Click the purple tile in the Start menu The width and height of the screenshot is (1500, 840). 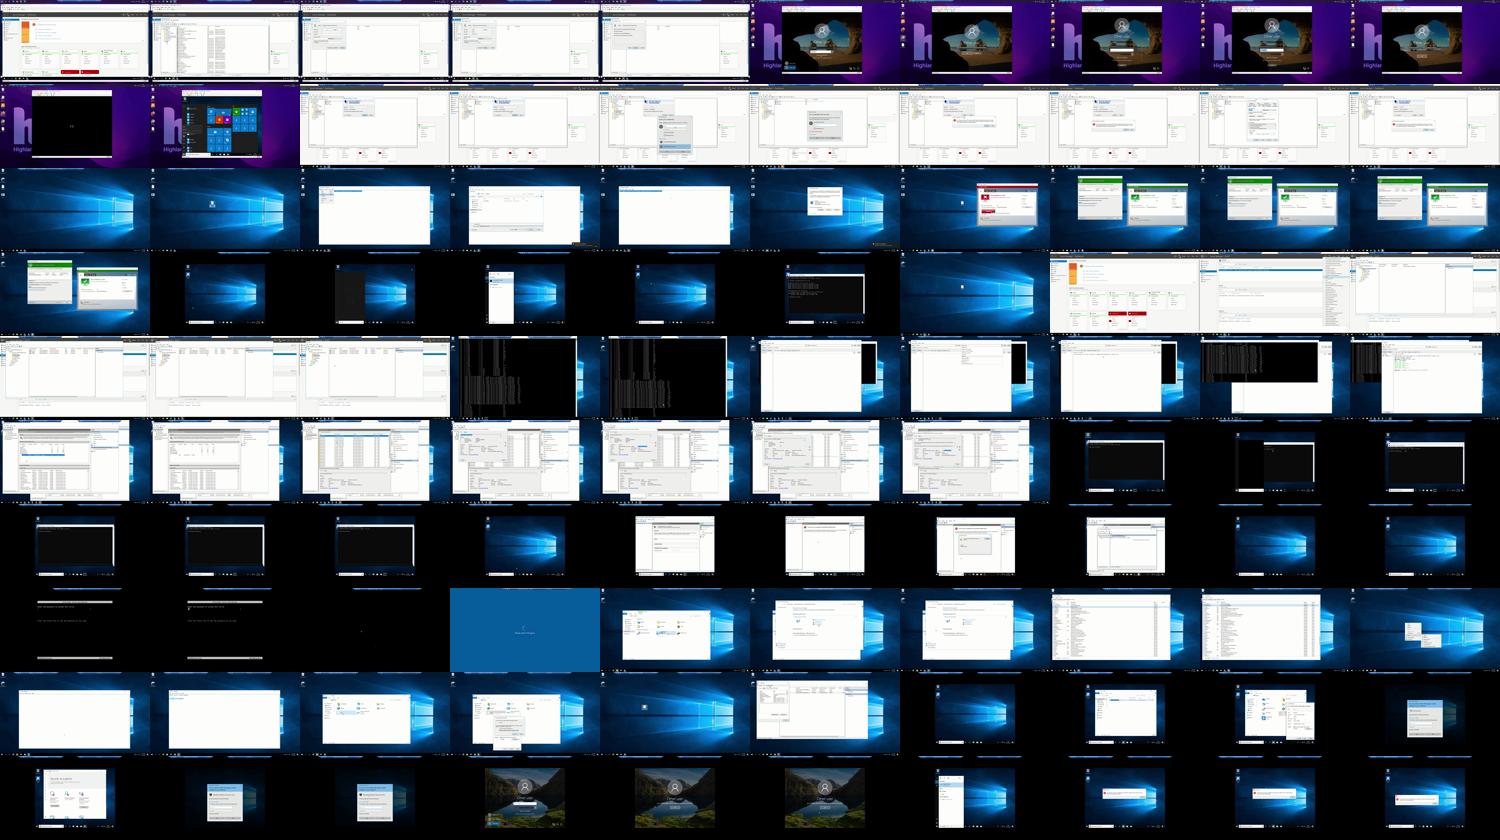(228, 119)
